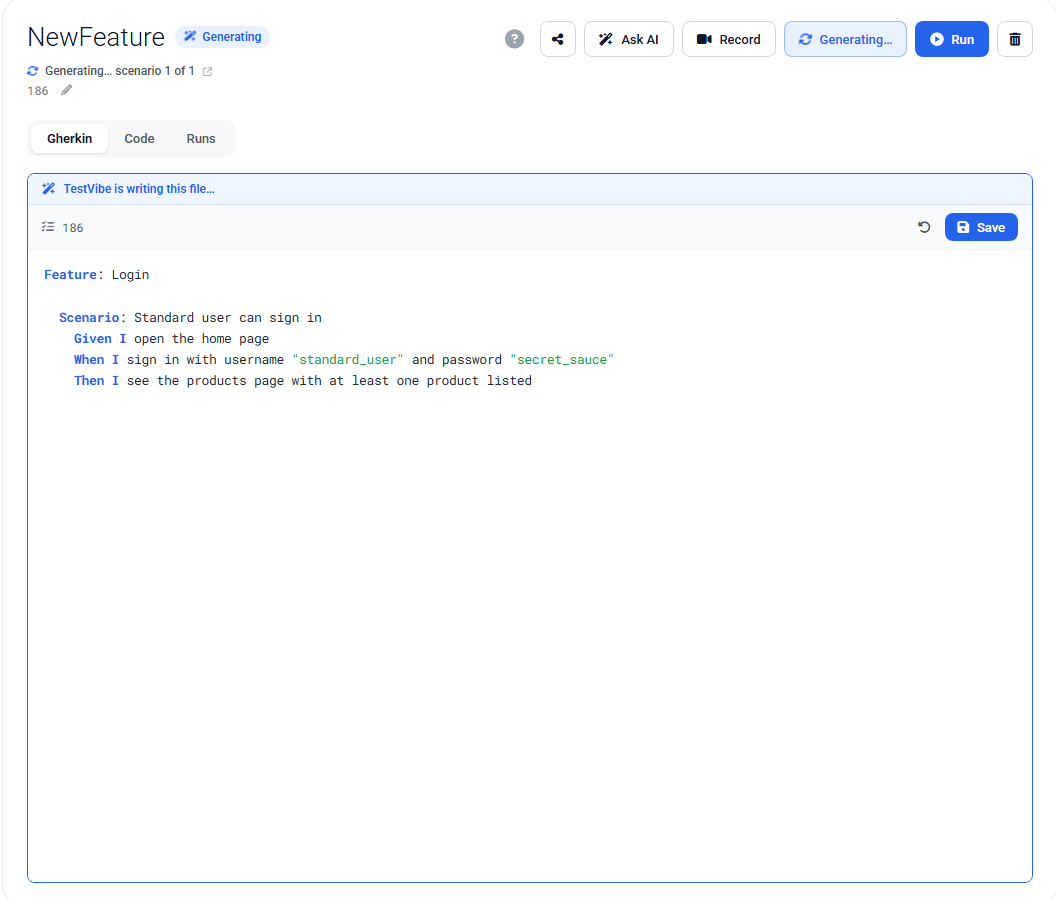
Task: Click the share icon button
Action: pyautogui.click(x=558, y=39)
